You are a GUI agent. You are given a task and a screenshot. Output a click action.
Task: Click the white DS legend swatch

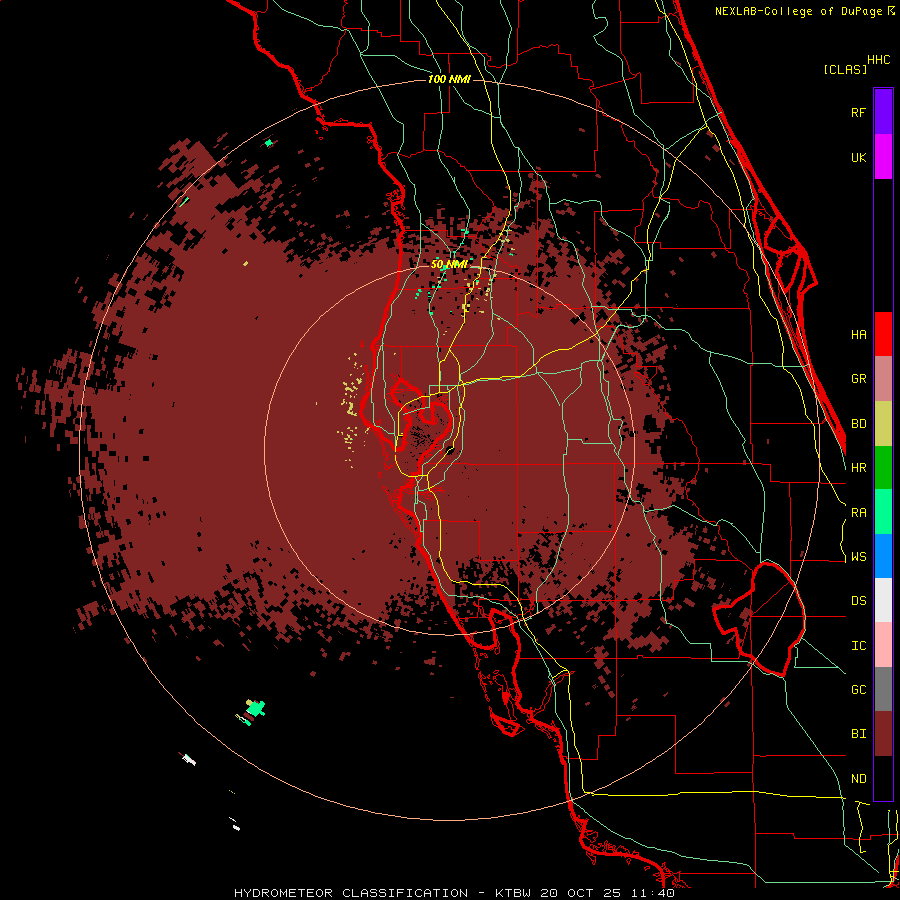click(883, 600)
